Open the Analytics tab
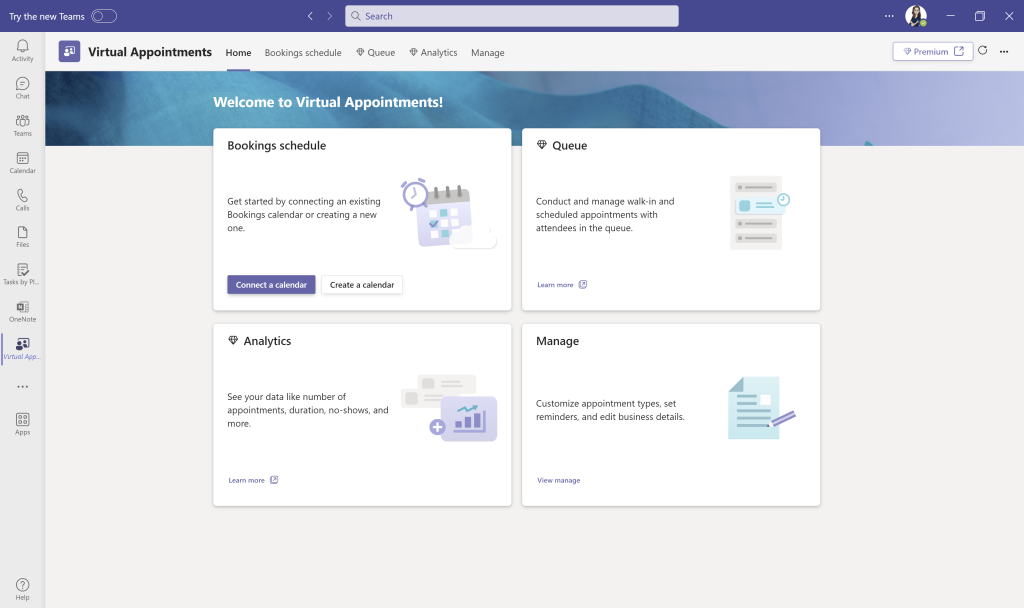Viewport: 1024px width, 608px height. (x=433, y=52)
